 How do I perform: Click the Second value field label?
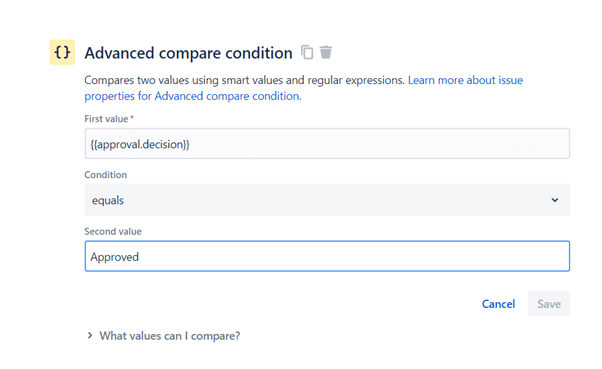click(113, 232)
